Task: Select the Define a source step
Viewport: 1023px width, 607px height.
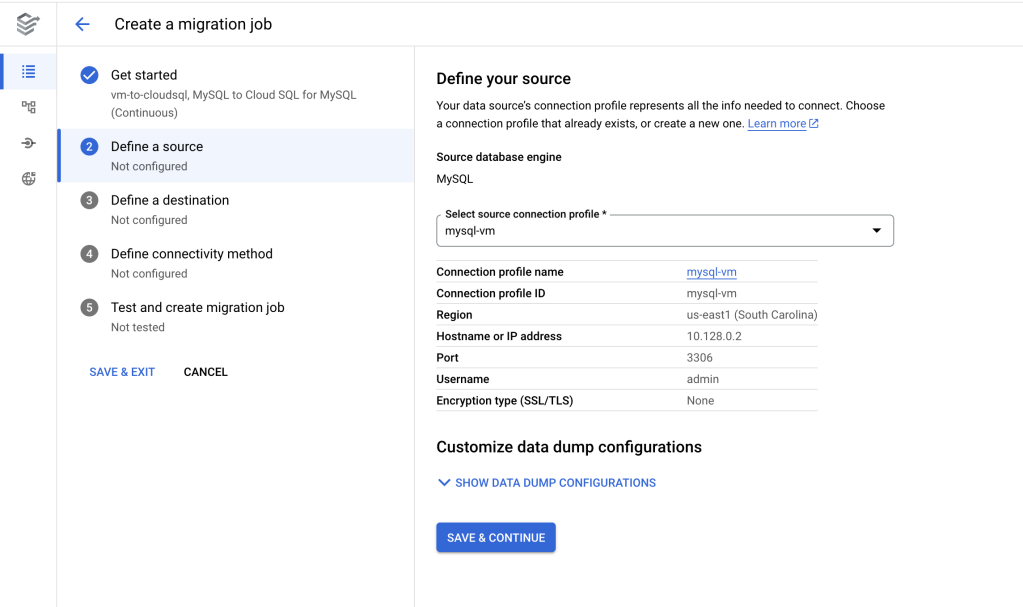Action: 236,155
